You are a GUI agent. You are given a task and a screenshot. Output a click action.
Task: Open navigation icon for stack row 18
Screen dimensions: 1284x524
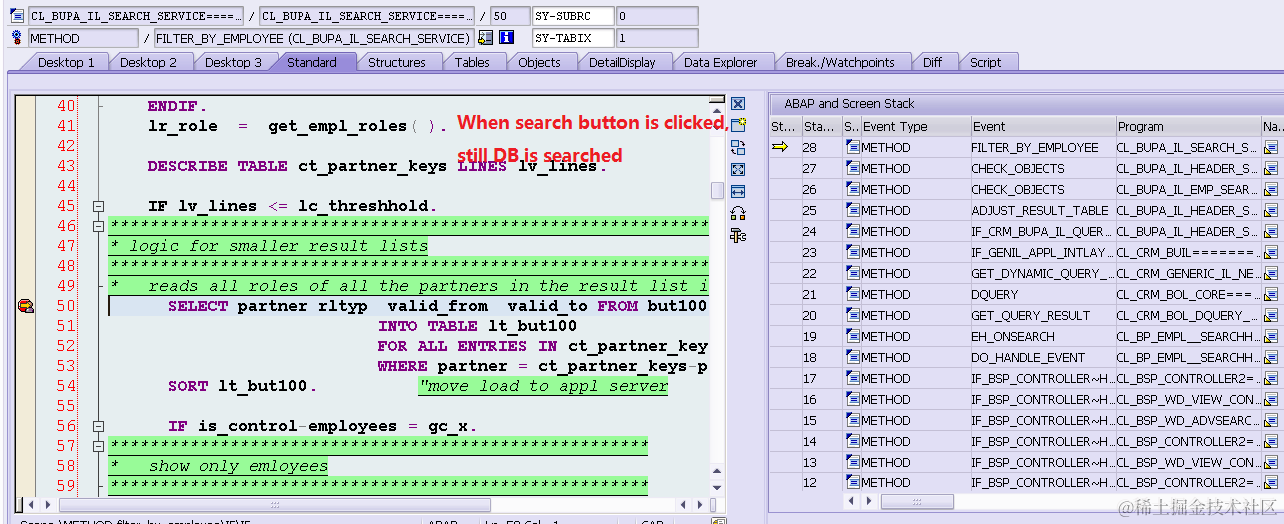(1272, 357)
